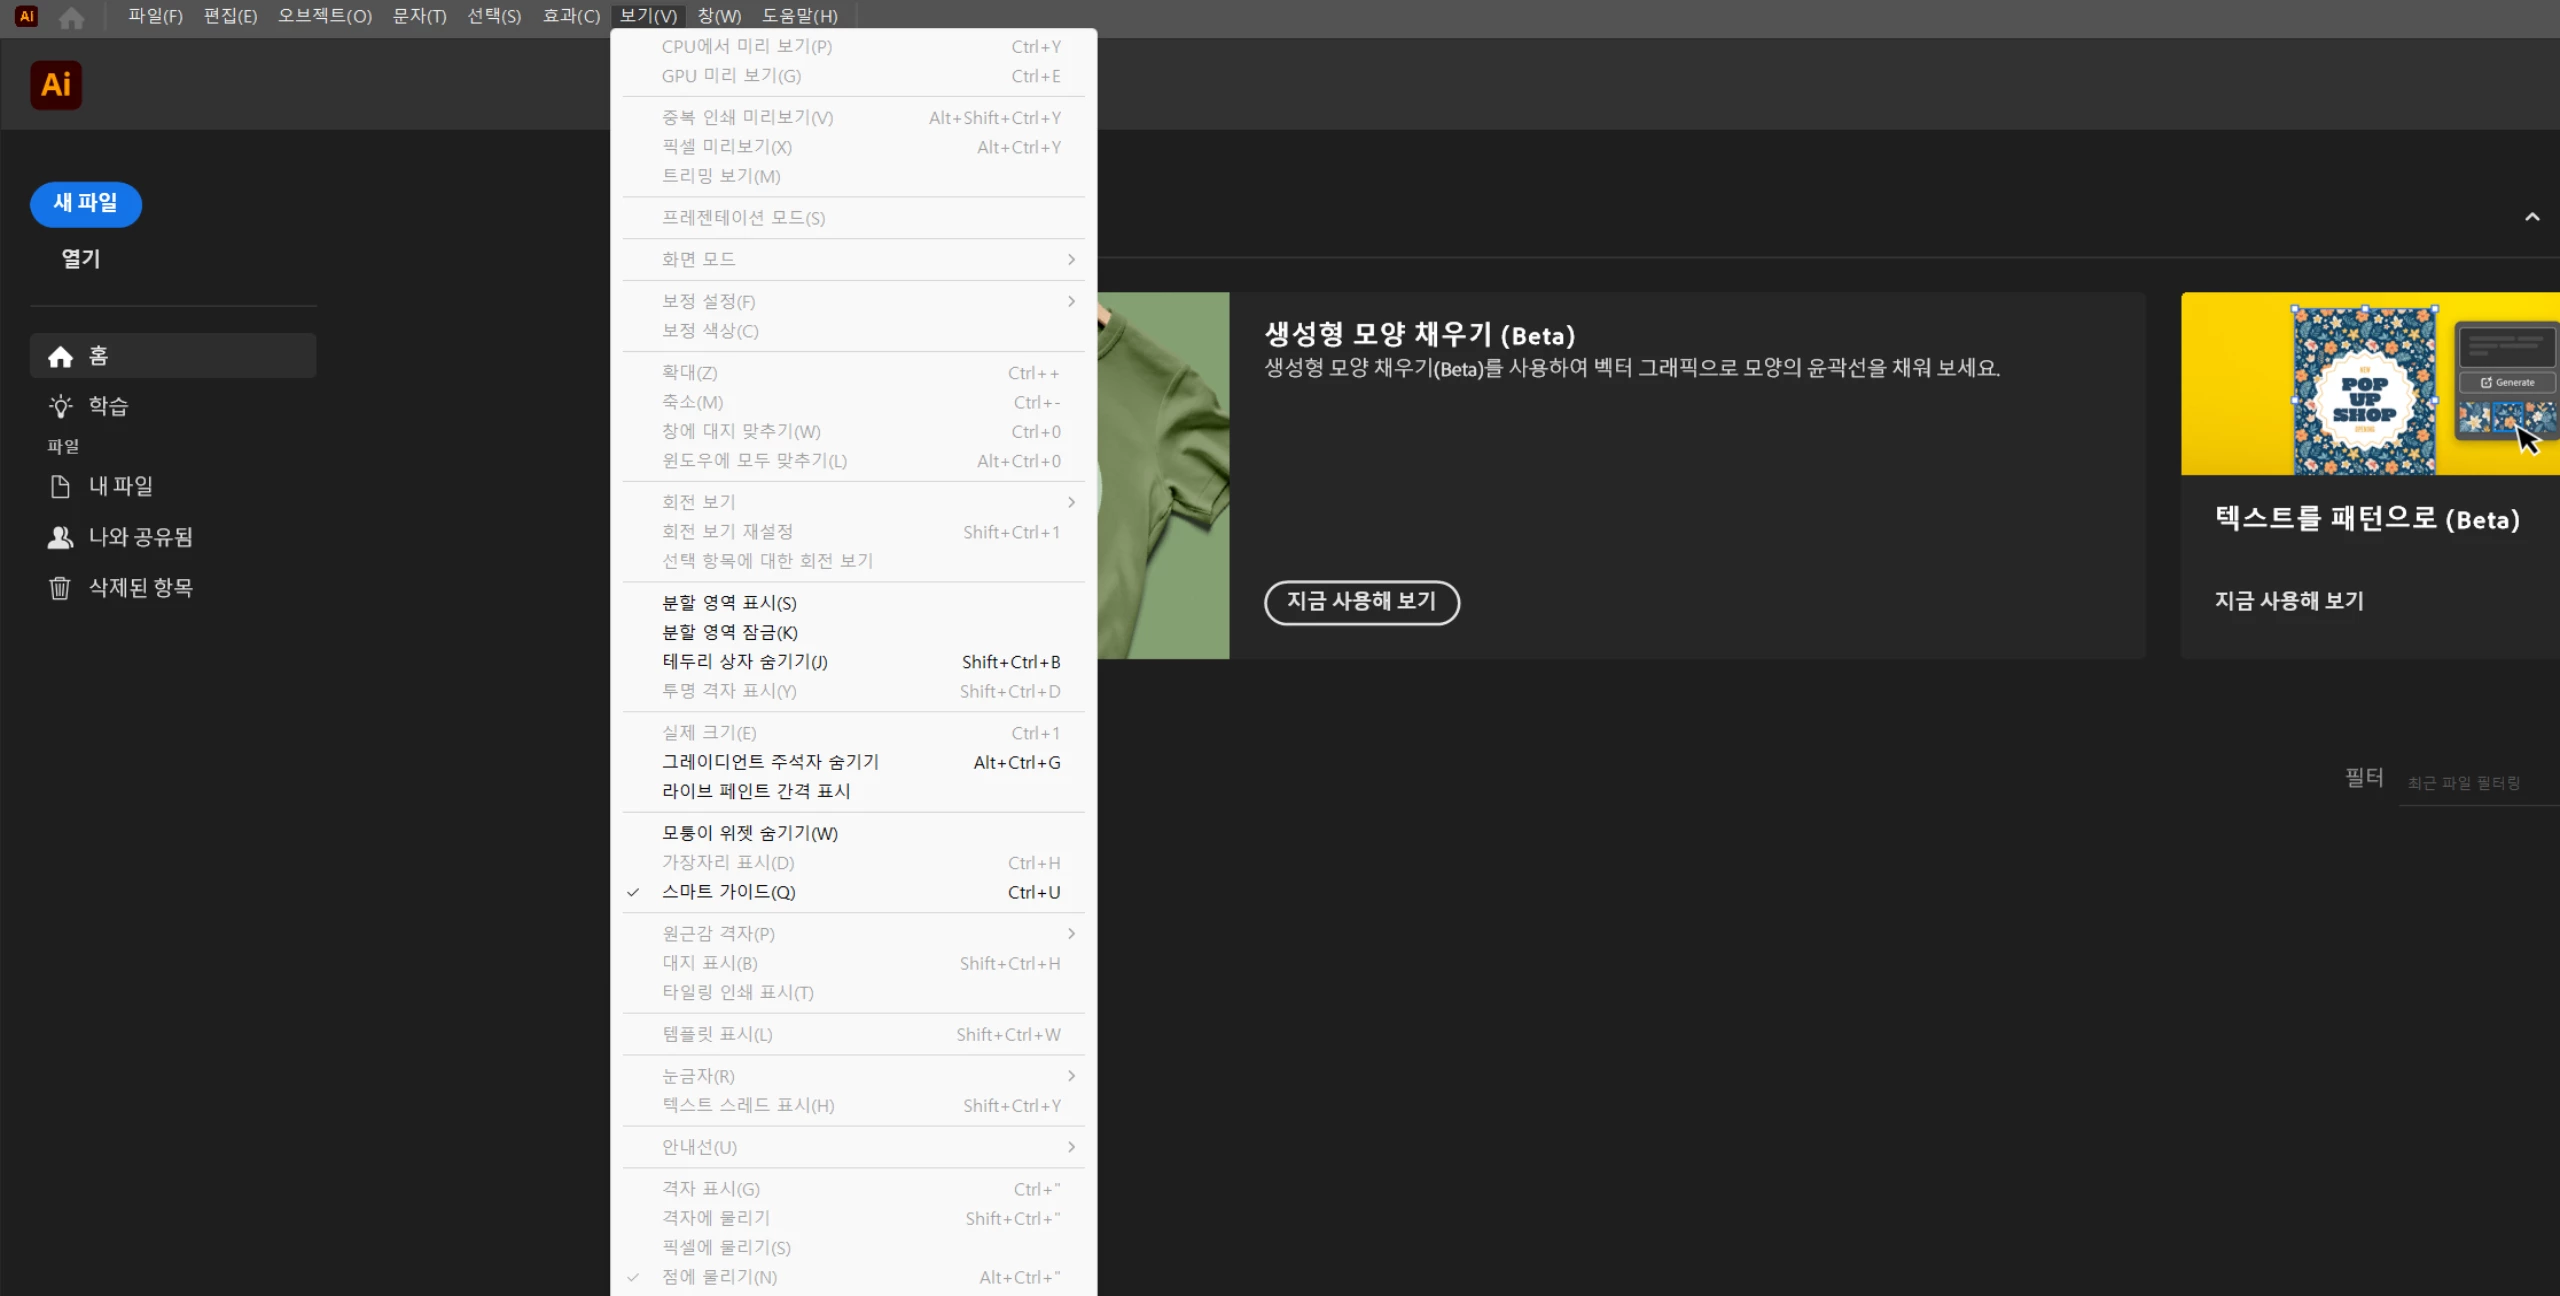The height and width of the screenshot is (1296, 2560).
Task: Toggle 스마트 가이드 checkmark off
Action: tap(728, 892)
